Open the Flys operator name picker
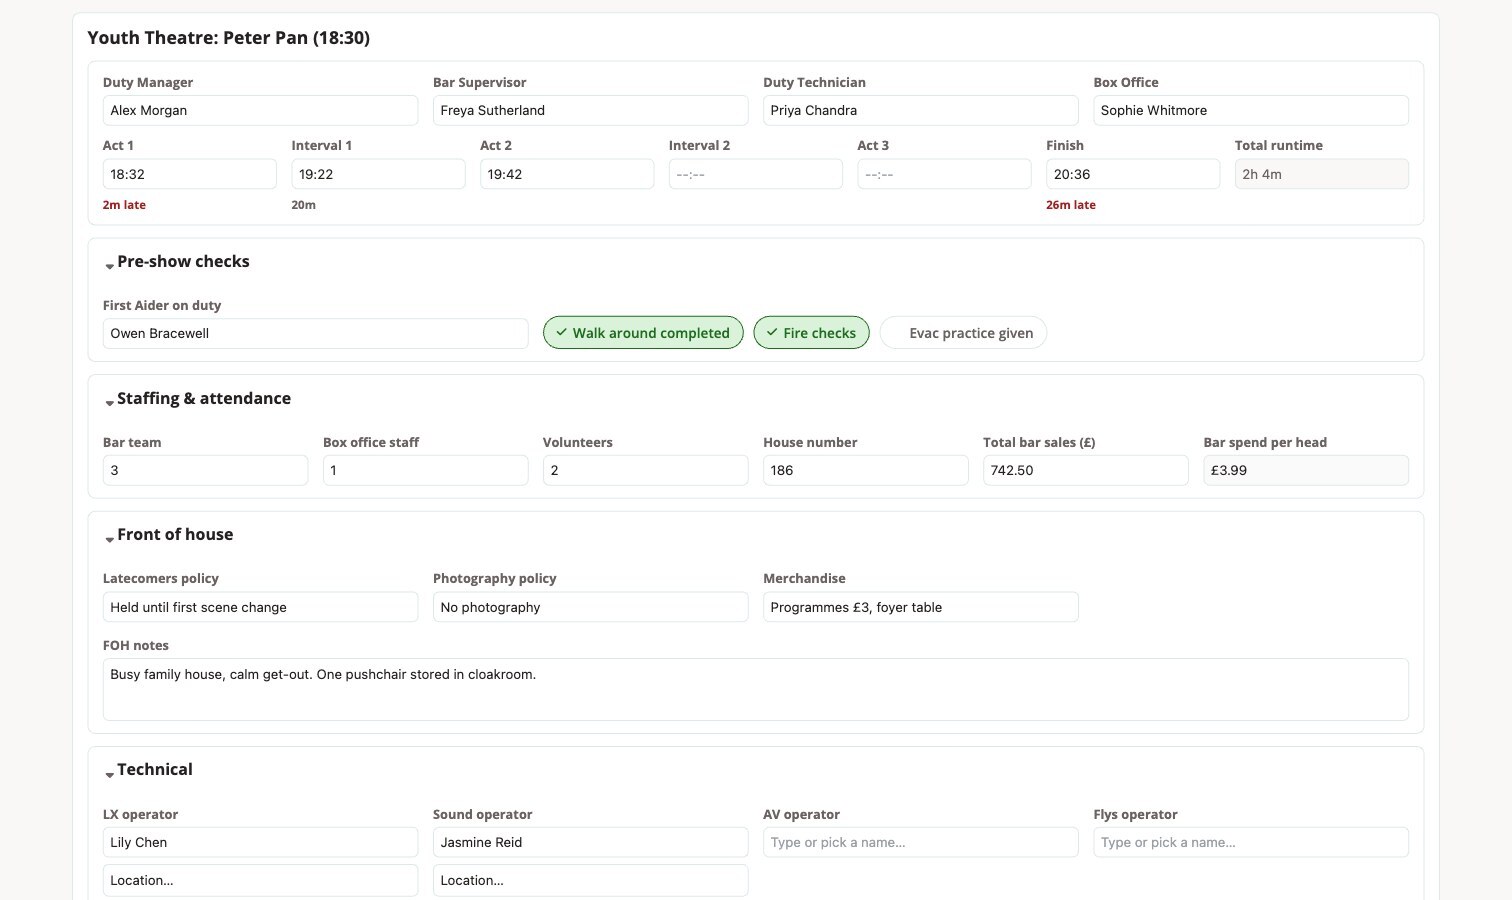 tap(1251, 842)
